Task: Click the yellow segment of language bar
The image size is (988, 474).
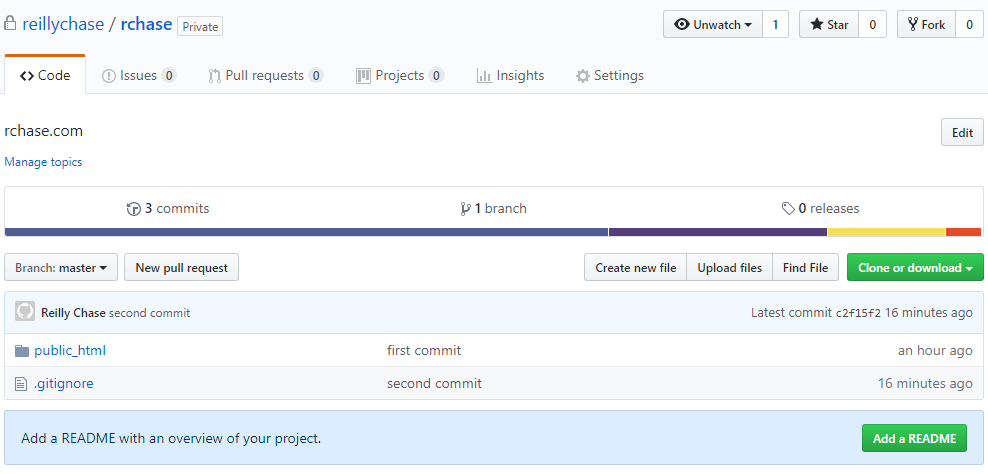Action: (887, 232)
